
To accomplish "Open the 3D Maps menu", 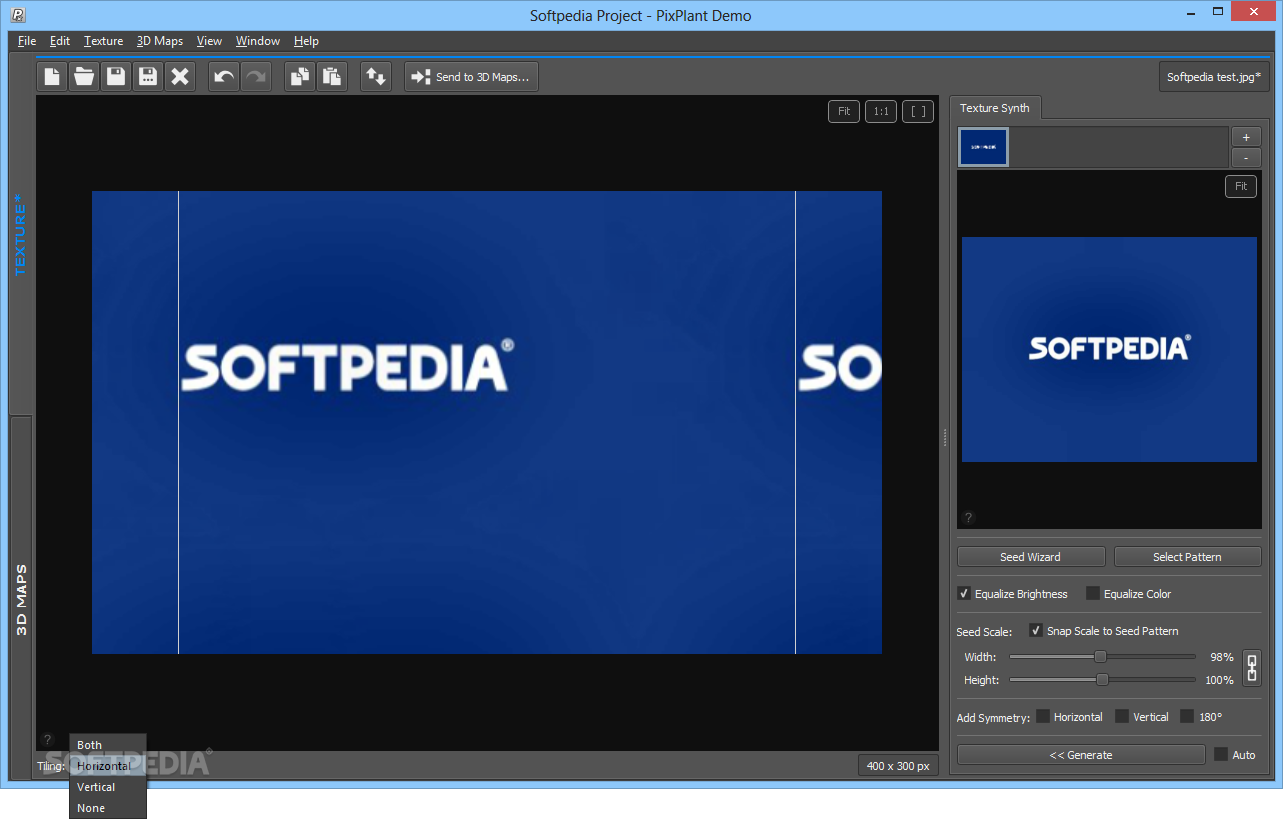I will 160,41.
